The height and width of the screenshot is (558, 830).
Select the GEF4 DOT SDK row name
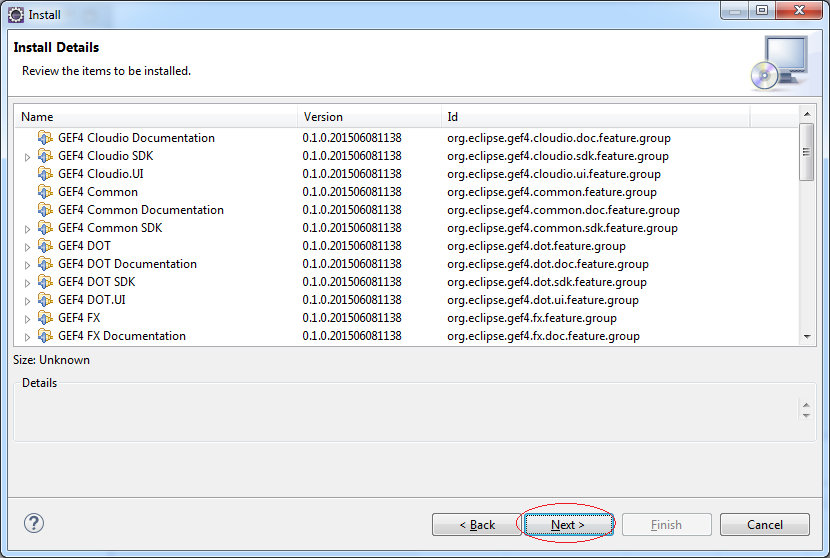[x=97, y=282]
